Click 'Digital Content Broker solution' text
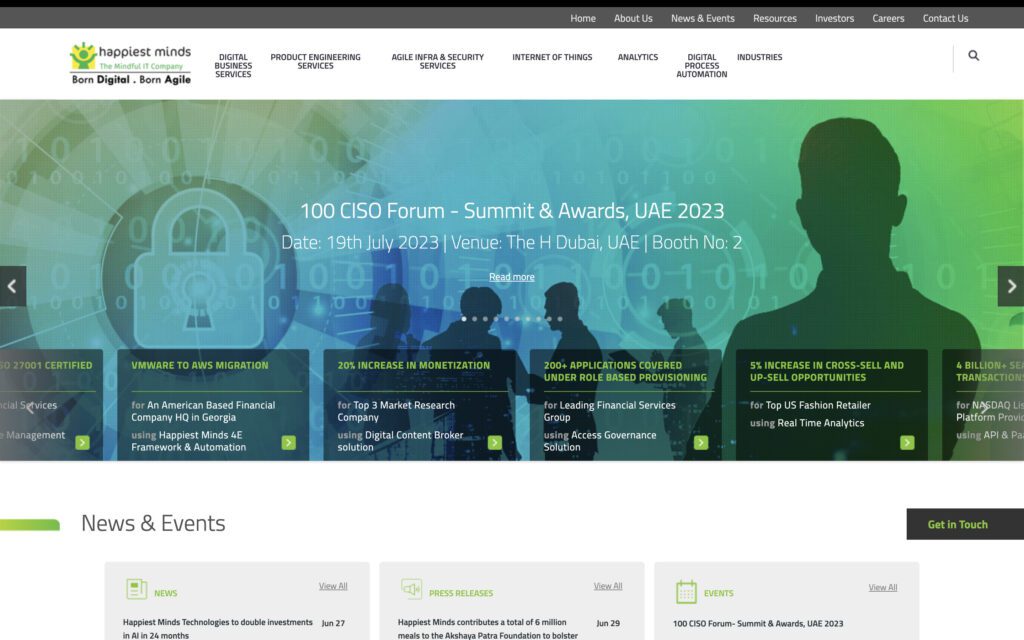Viewport: 1024px width, 640px height. (400, 441)
